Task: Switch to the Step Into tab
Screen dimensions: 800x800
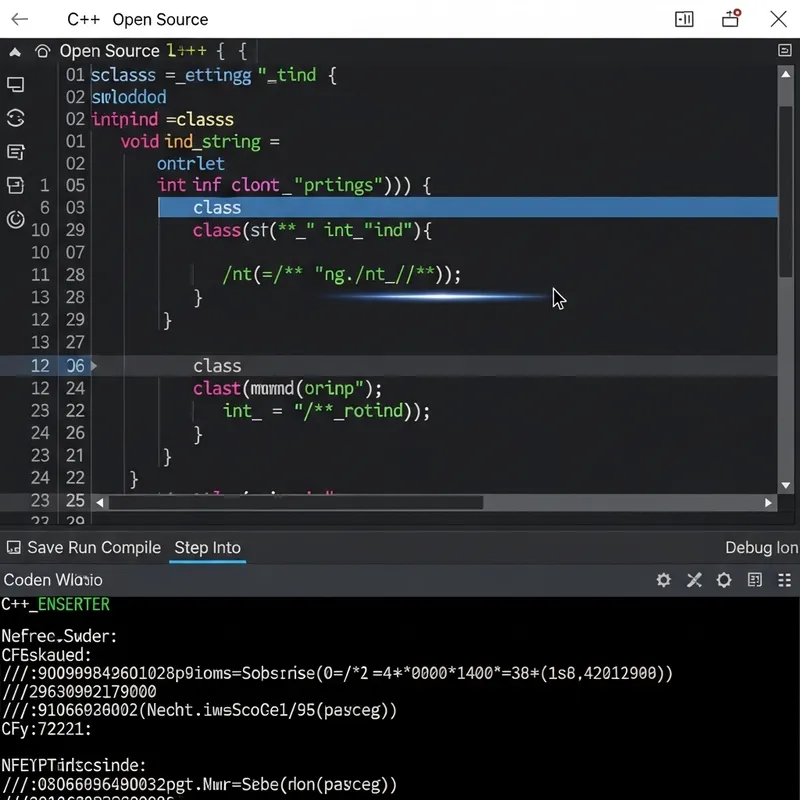Action: pos(207,547)
